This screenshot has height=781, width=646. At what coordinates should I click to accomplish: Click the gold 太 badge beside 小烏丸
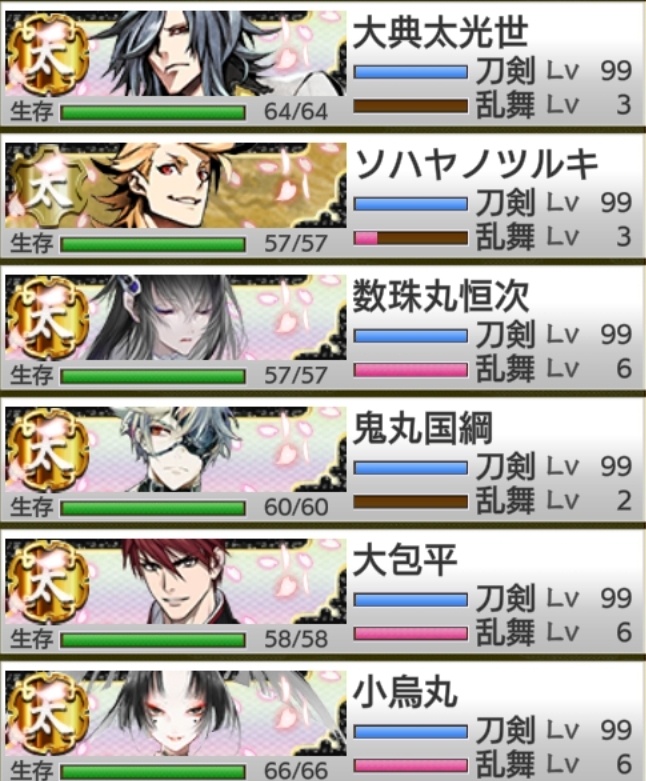point(48,714)
